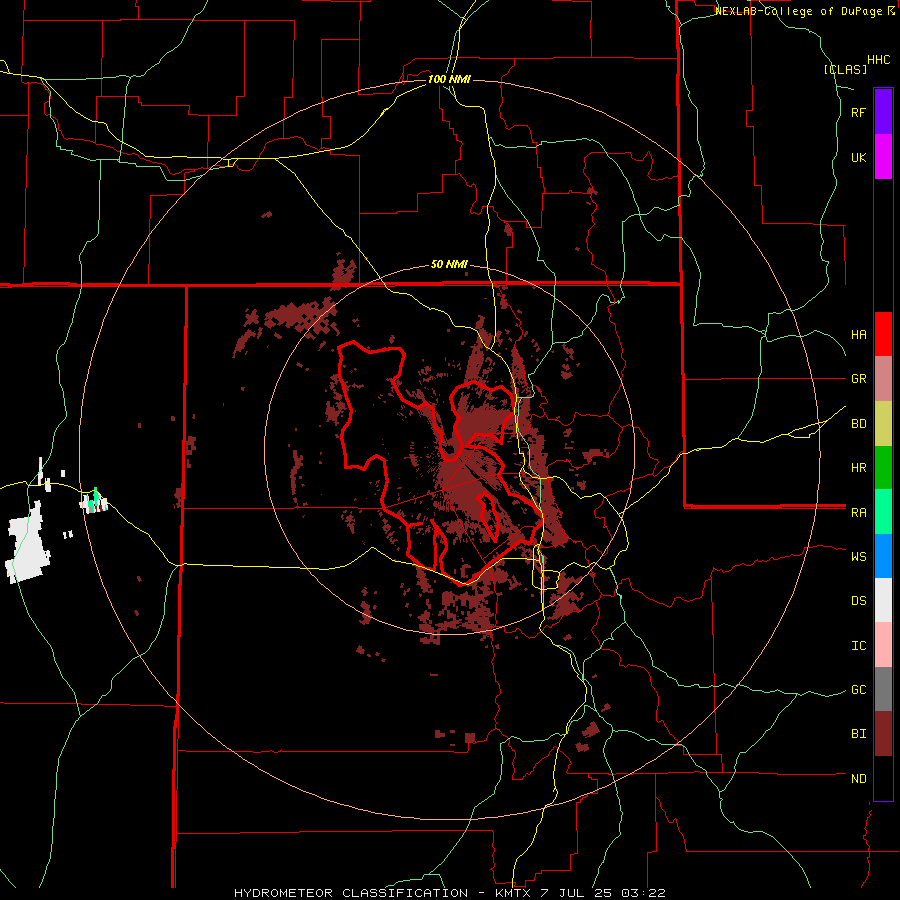Click the NEXLAB-College of DuPage credit text
The image size is (900, 900).
click(800, 11)
